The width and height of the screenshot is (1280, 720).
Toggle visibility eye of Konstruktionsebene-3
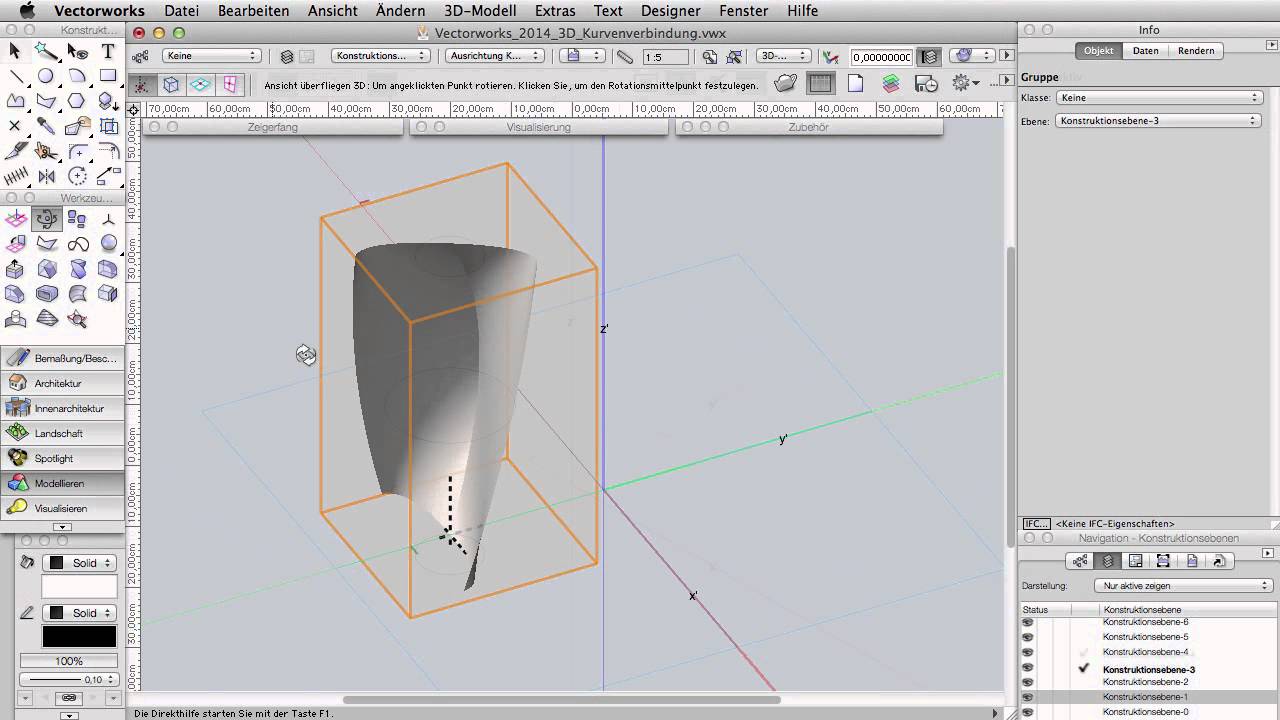[x=1027, y=668]
